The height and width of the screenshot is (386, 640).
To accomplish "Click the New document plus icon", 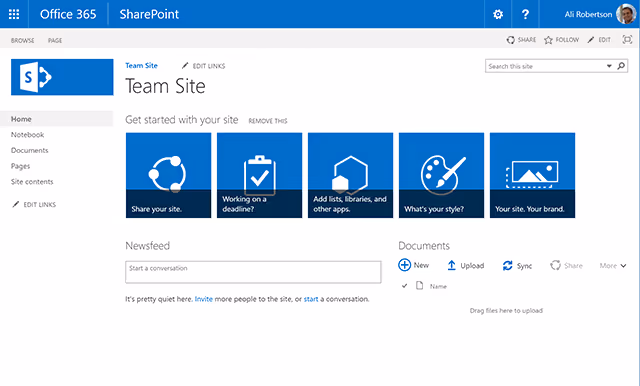I will tap(404, 265).
